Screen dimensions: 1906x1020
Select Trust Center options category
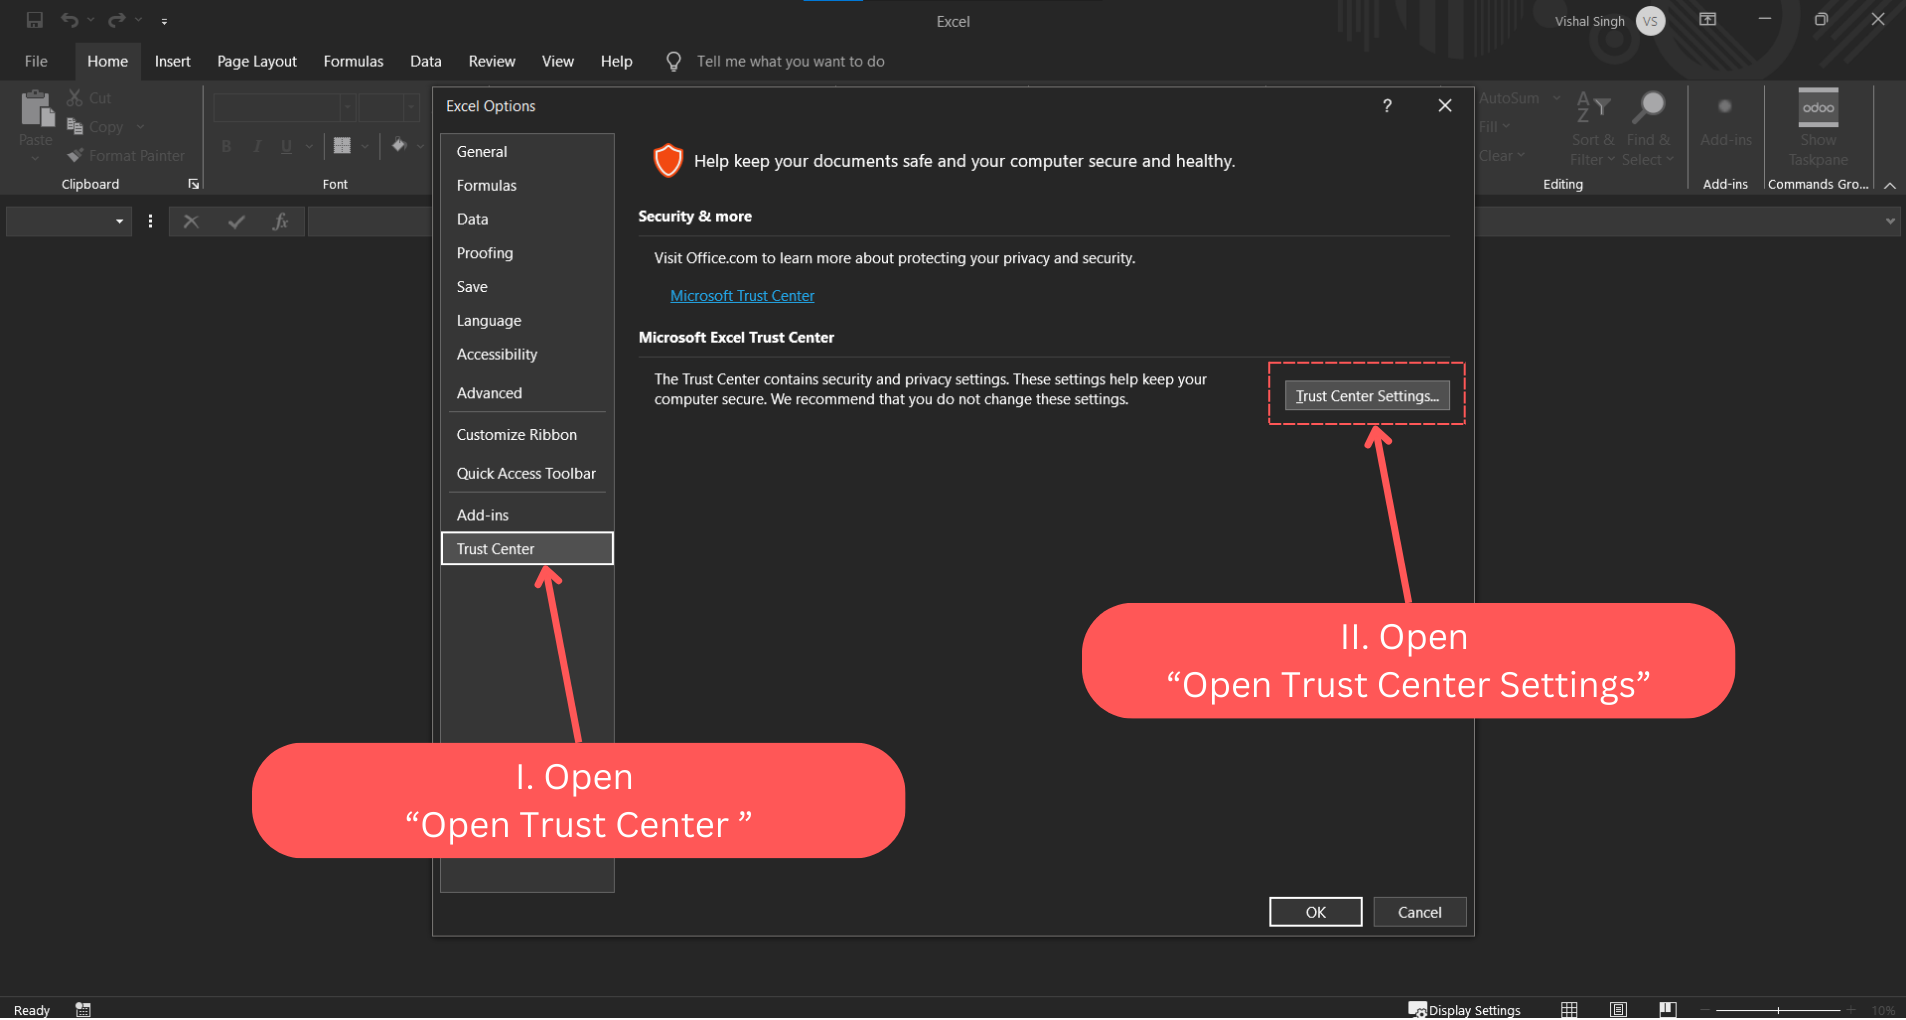527,549
